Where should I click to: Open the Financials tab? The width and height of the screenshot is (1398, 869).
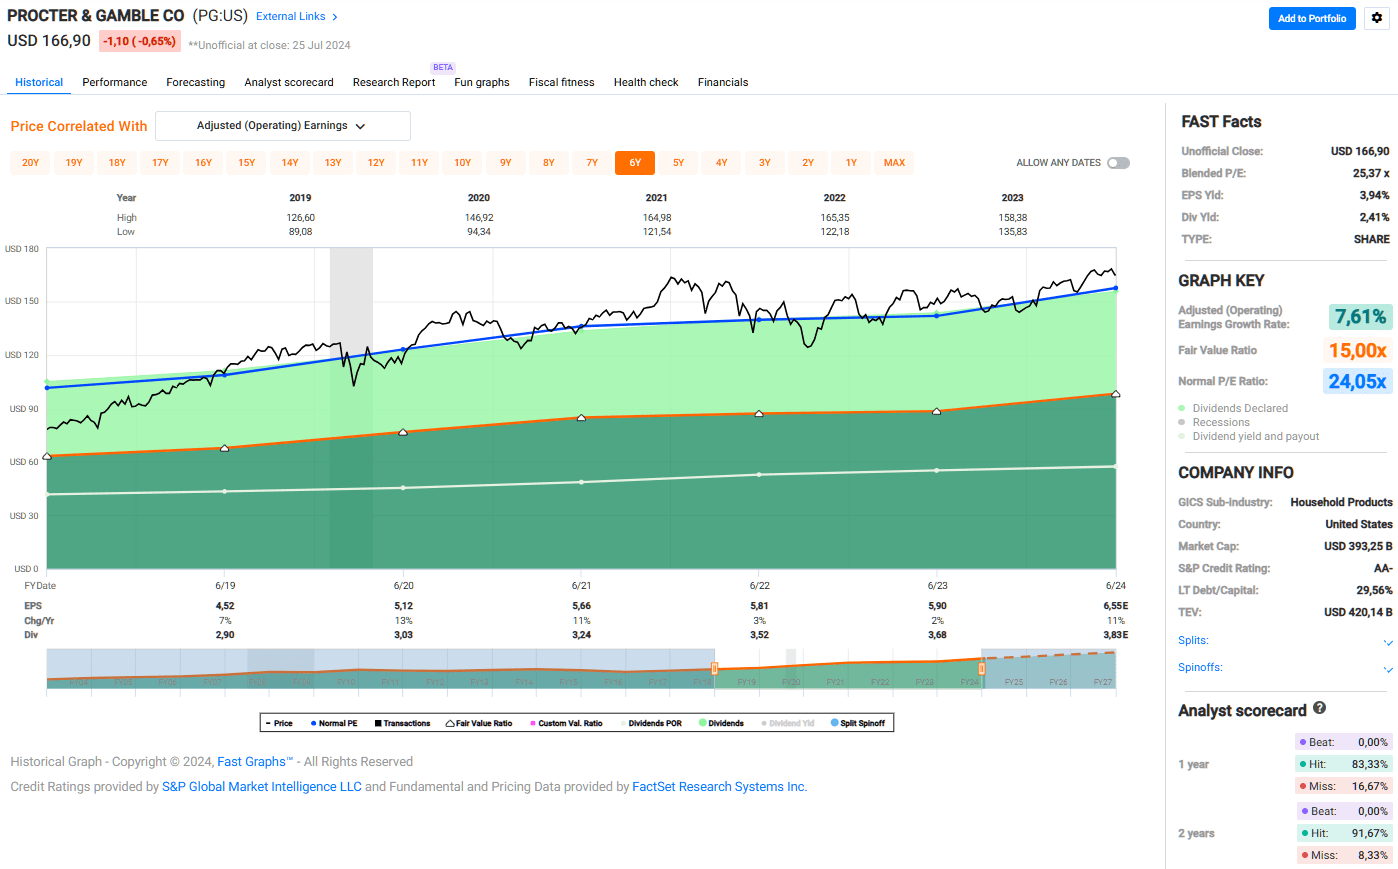[x=723, y=82]
